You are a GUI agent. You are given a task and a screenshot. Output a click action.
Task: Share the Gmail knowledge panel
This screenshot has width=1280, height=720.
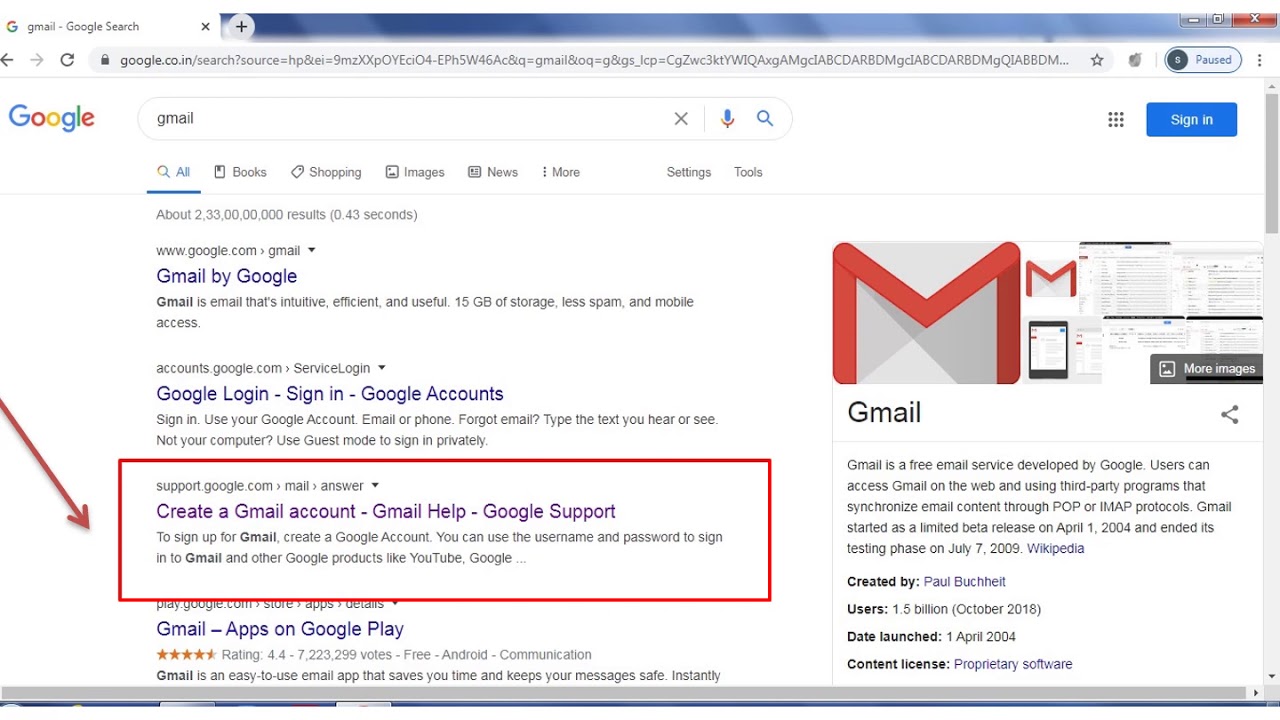(x=1230, y=414)
